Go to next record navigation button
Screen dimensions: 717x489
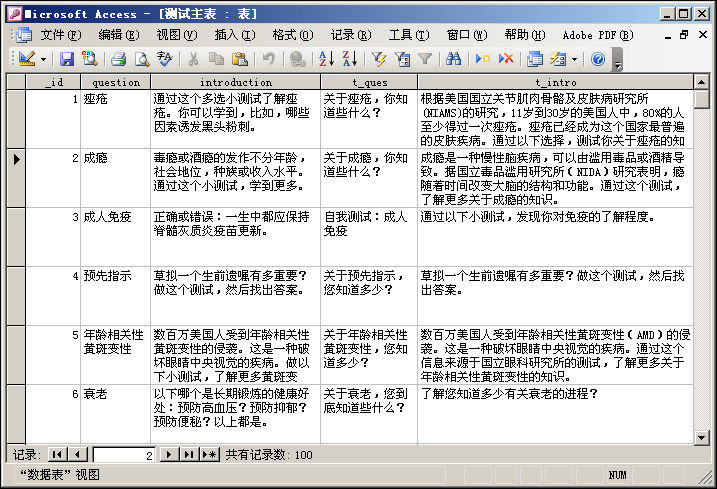(x=169, y=455)
